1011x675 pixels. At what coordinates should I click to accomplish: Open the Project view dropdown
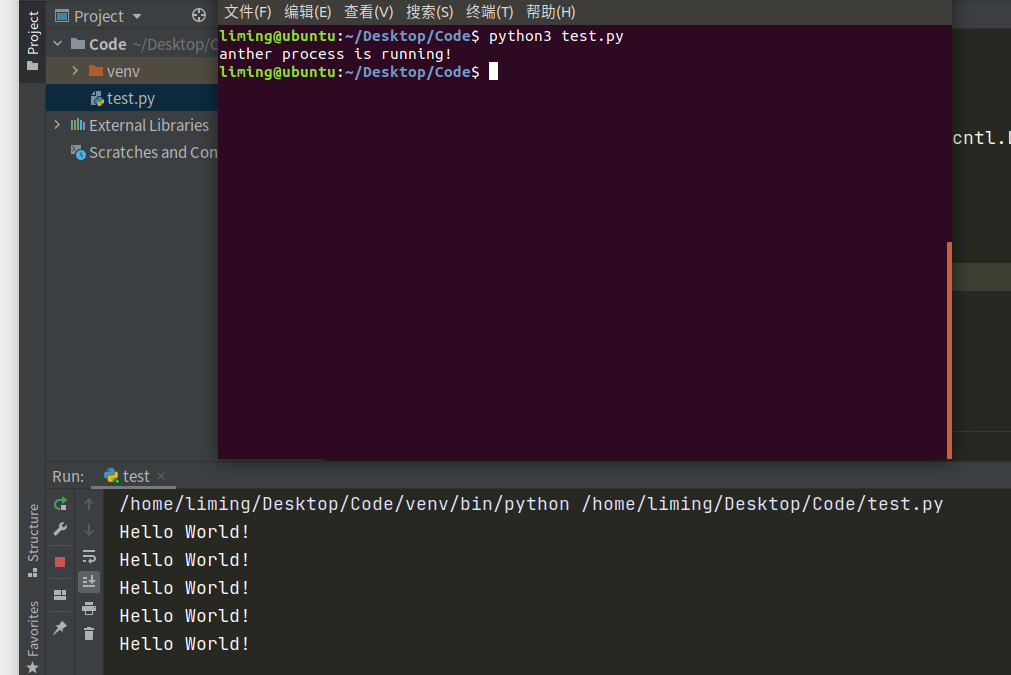[136, 15]
